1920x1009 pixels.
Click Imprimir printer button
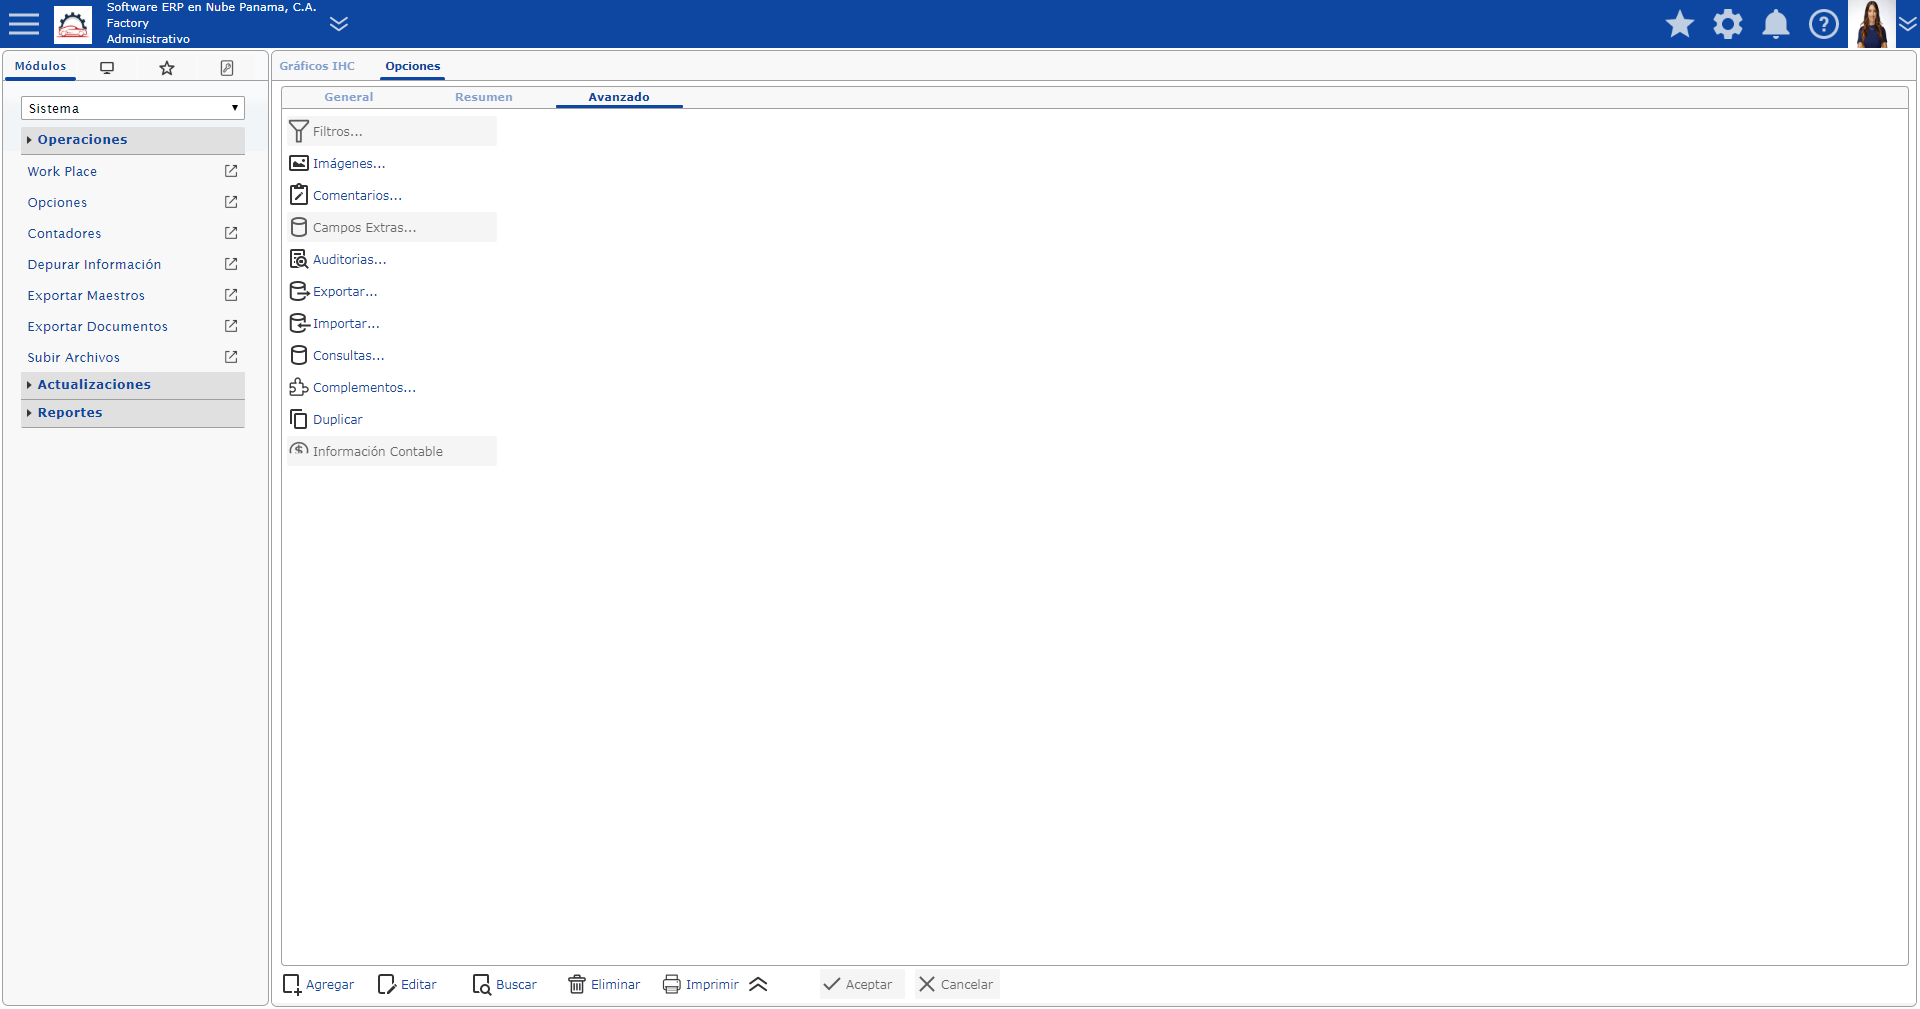point(701,985)
